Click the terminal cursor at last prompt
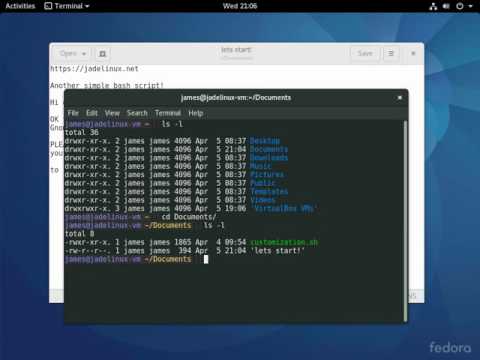The width and height of the screenshot is (480, 360). (206, 259)
